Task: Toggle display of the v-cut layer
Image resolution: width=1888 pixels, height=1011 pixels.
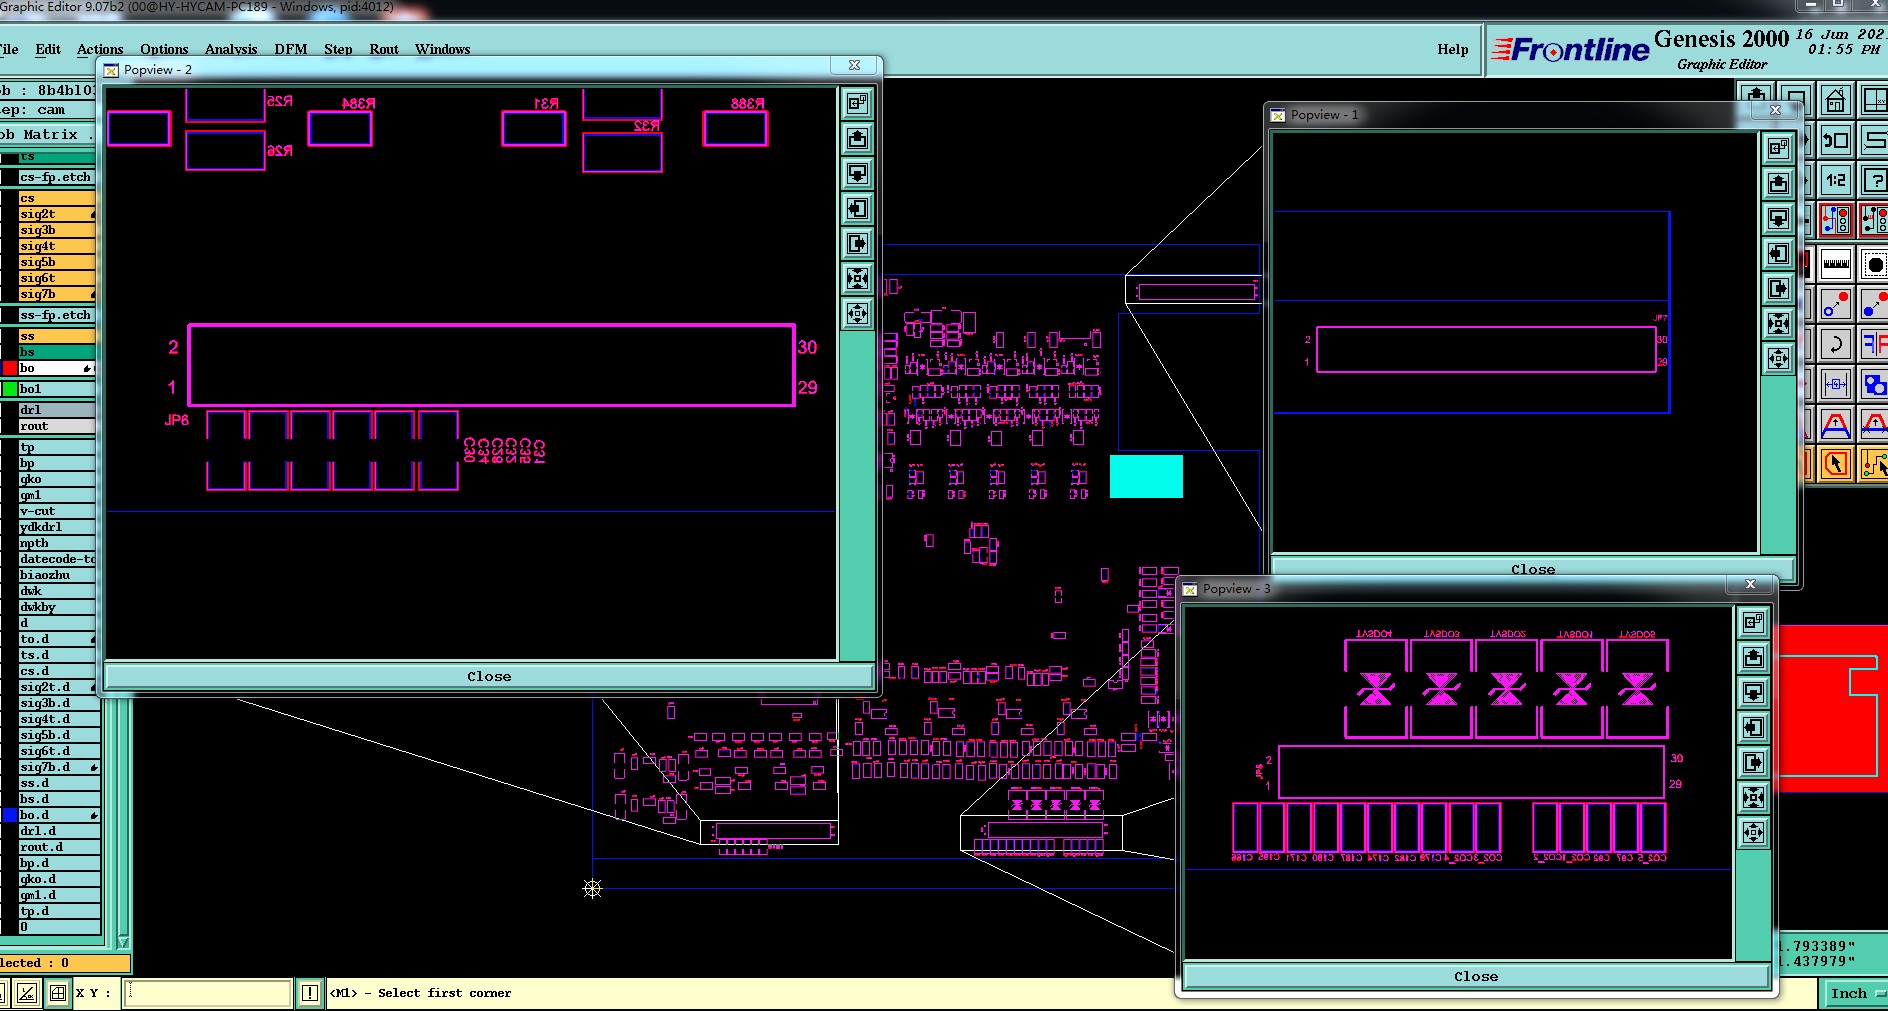Action: (57, 511)
